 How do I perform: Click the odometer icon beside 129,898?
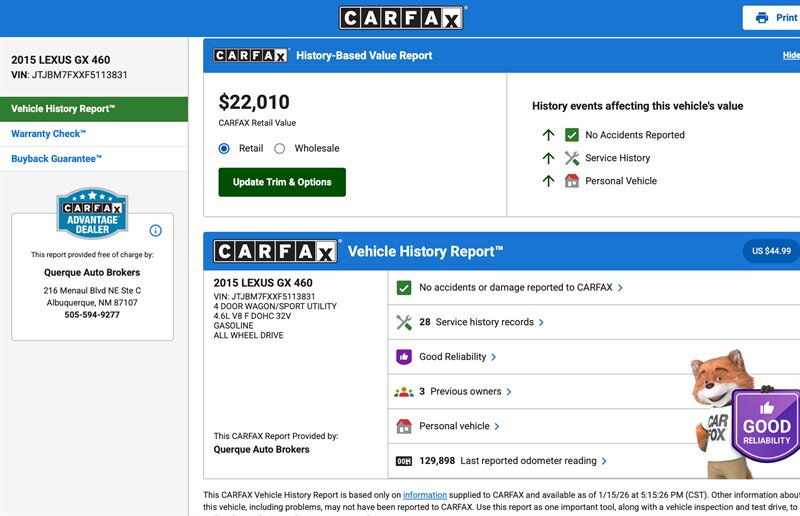click(404, 461)
